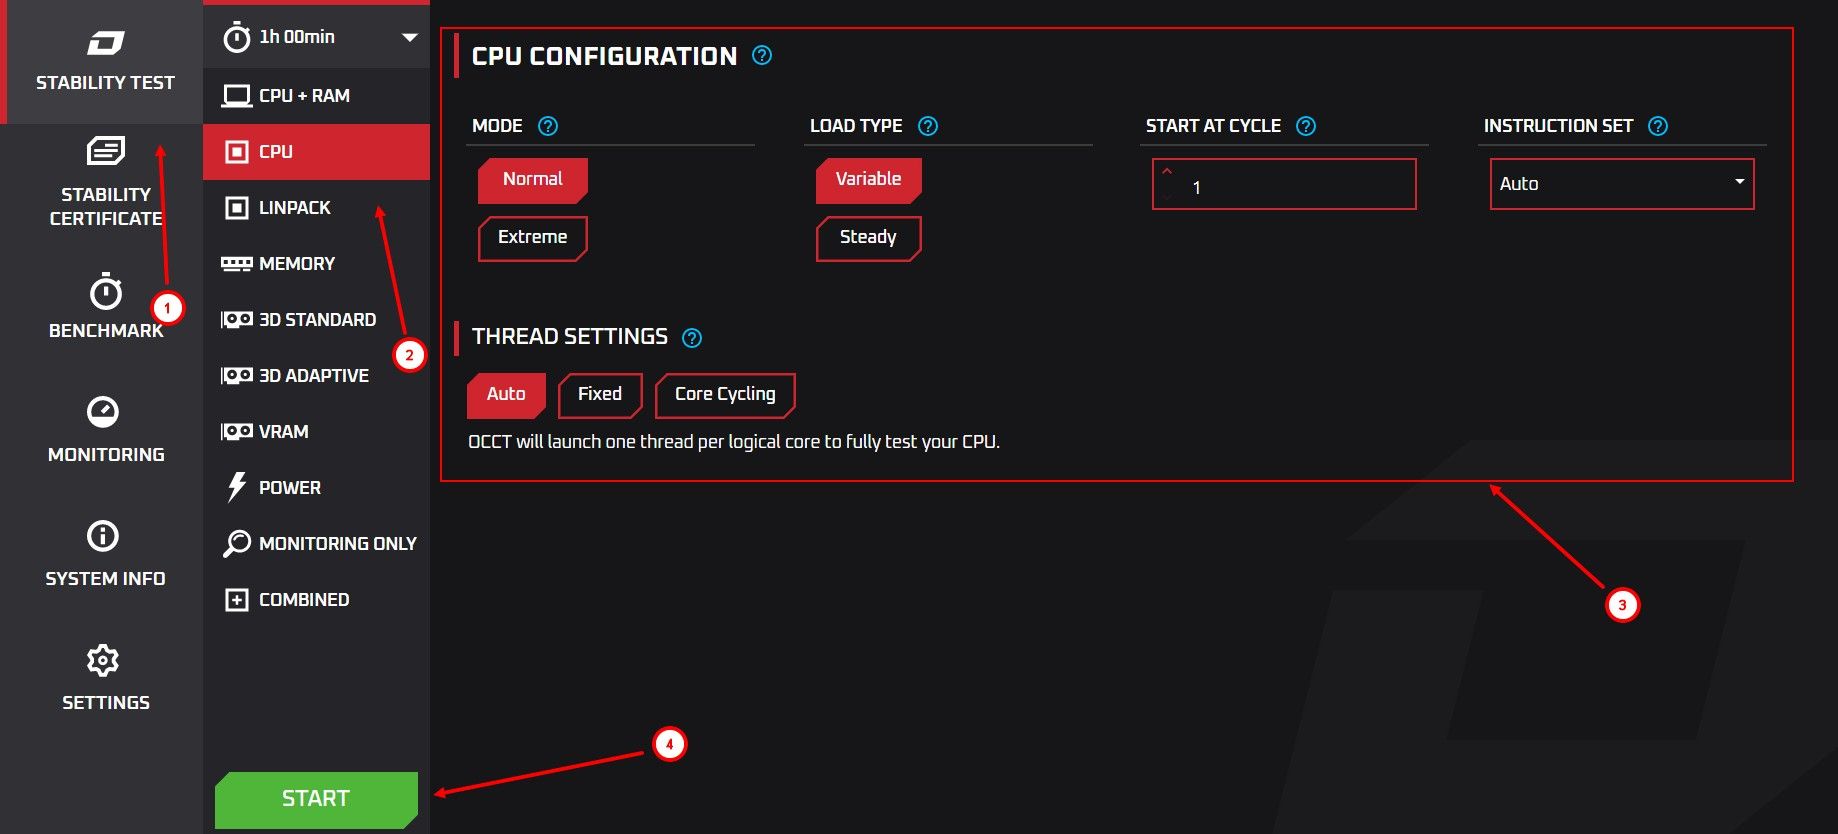
Task: Select the MEMORY test
Action: click(x=316, y=264)
